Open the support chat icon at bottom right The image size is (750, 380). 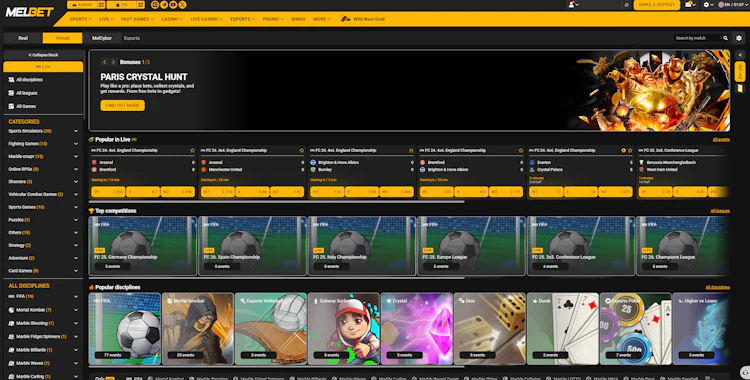(x=745, y=372)
